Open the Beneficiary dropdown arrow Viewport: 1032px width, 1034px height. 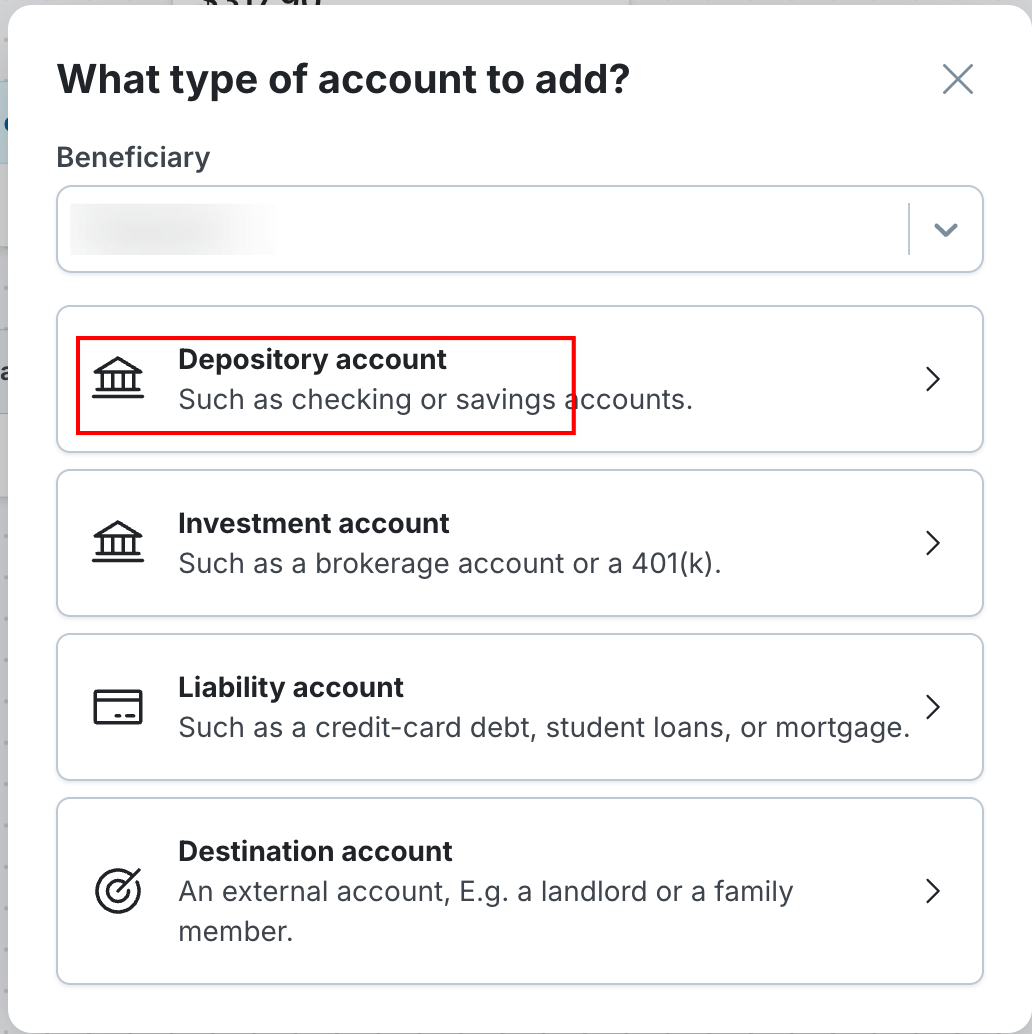[945, 230]
